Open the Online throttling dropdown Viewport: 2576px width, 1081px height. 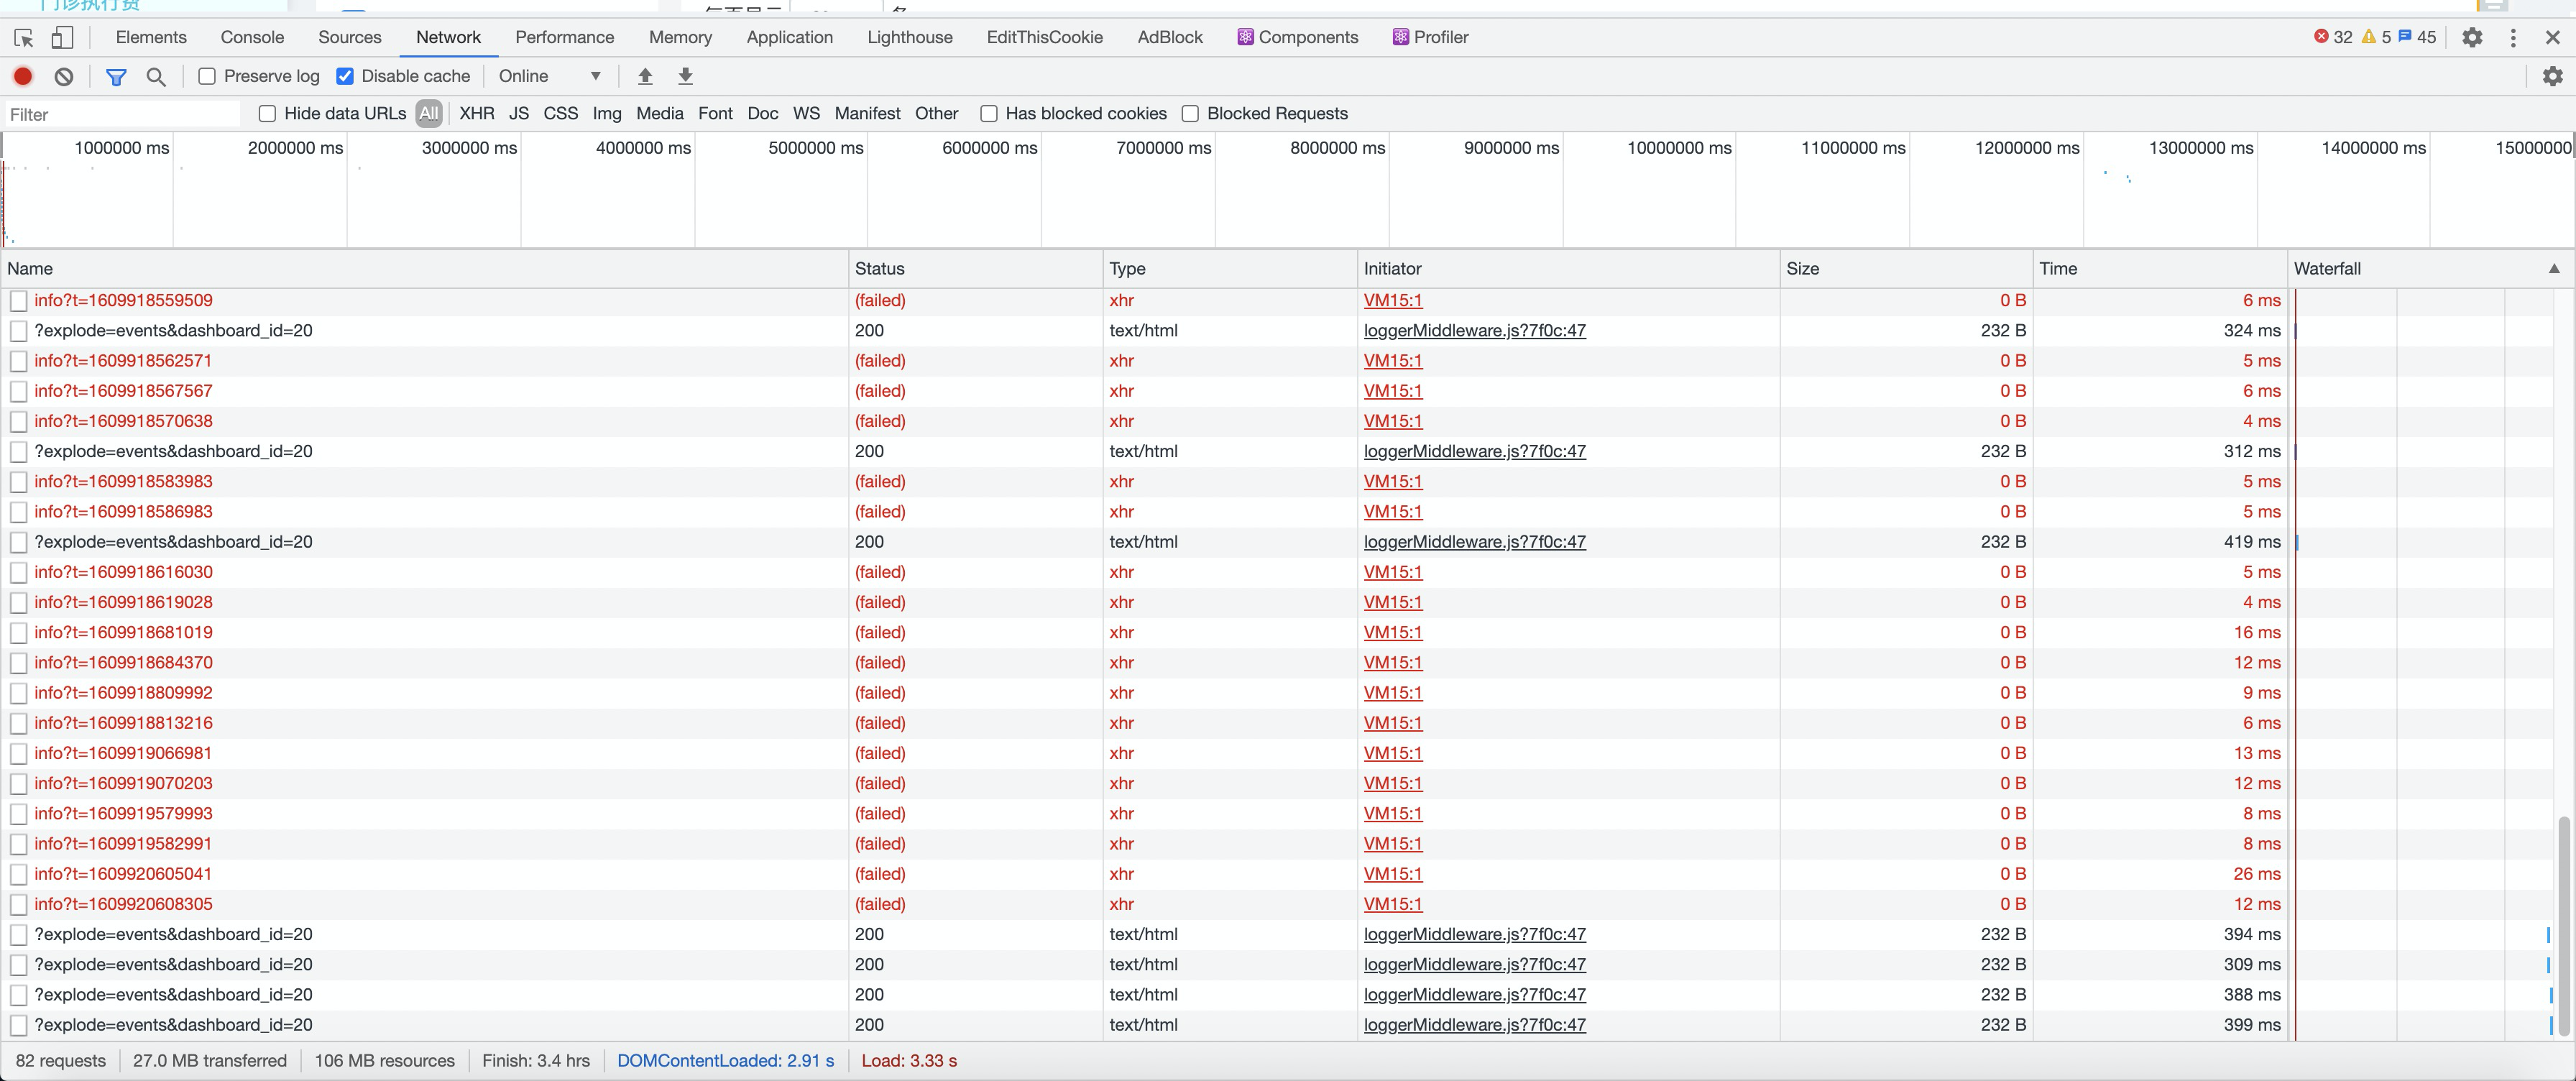550,76
